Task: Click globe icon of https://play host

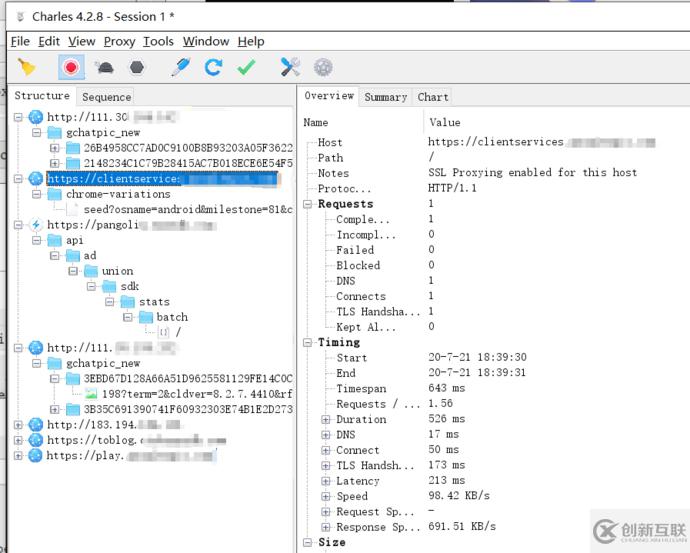Action: (x=36, y=456)
